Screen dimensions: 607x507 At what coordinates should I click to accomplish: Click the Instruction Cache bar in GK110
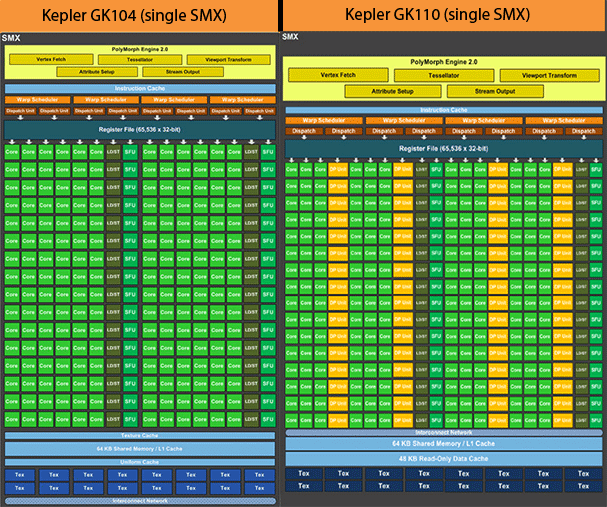point(444,110)
